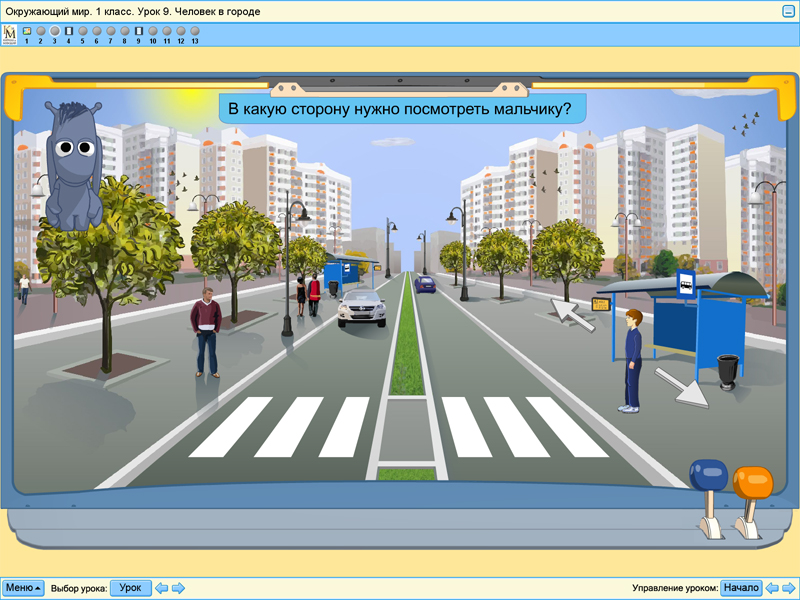
Task: Jump to lesson step 10 circle
Action: (x=153, y=31)
